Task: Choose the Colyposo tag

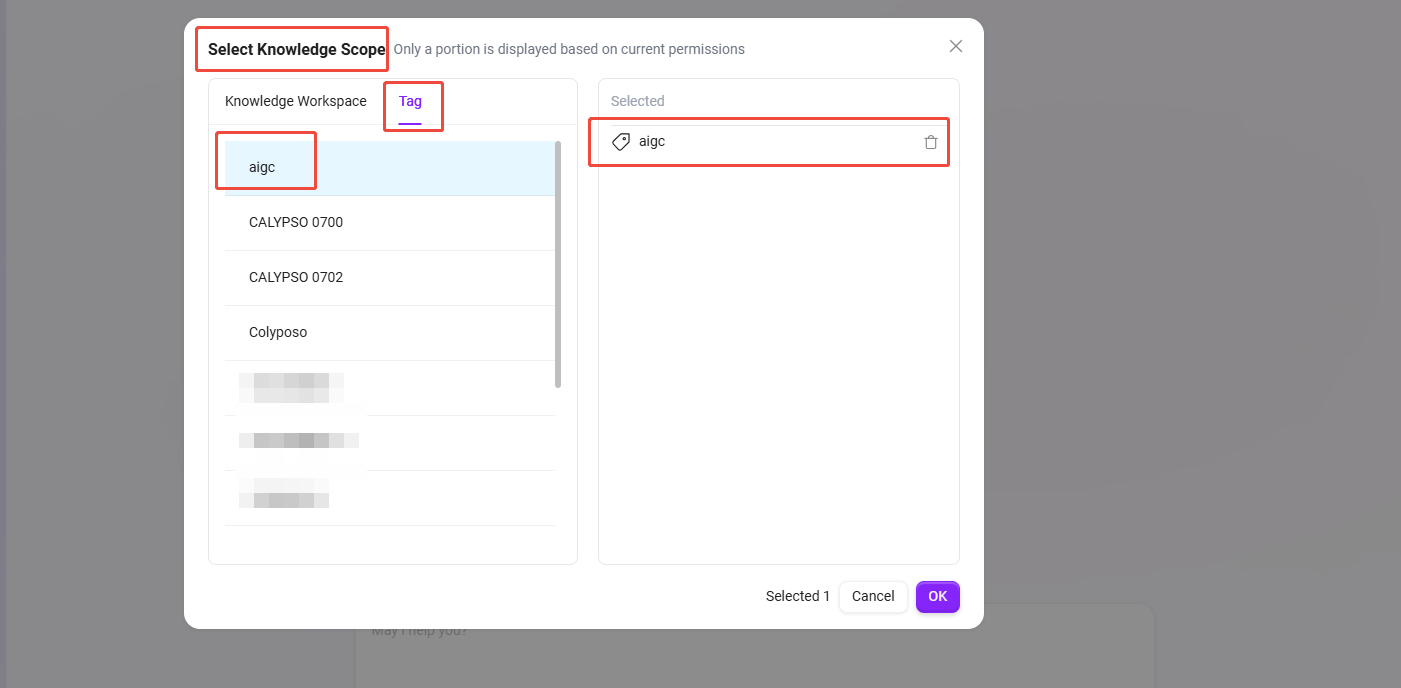Action: tap(278, 332)
